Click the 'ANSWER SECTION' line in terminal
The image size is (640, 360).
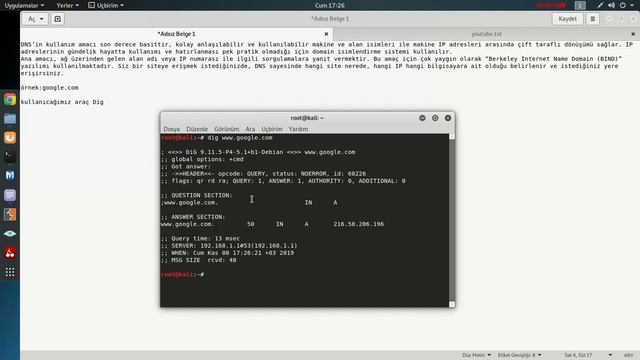pos(193,217)
